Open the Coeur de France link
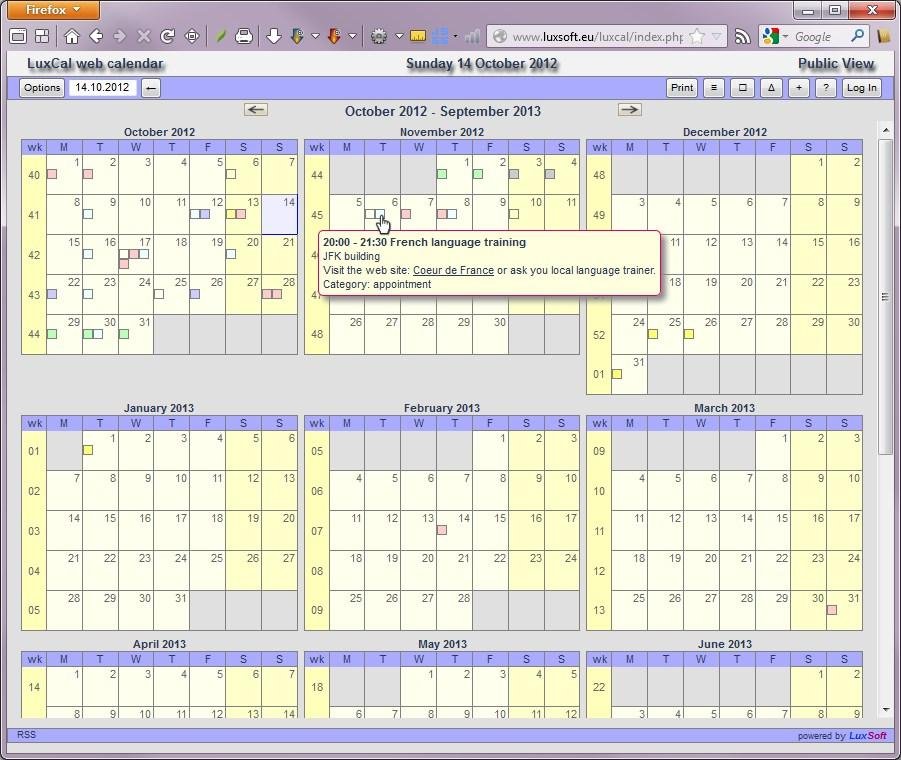901x760 pixels. [453, 270]
